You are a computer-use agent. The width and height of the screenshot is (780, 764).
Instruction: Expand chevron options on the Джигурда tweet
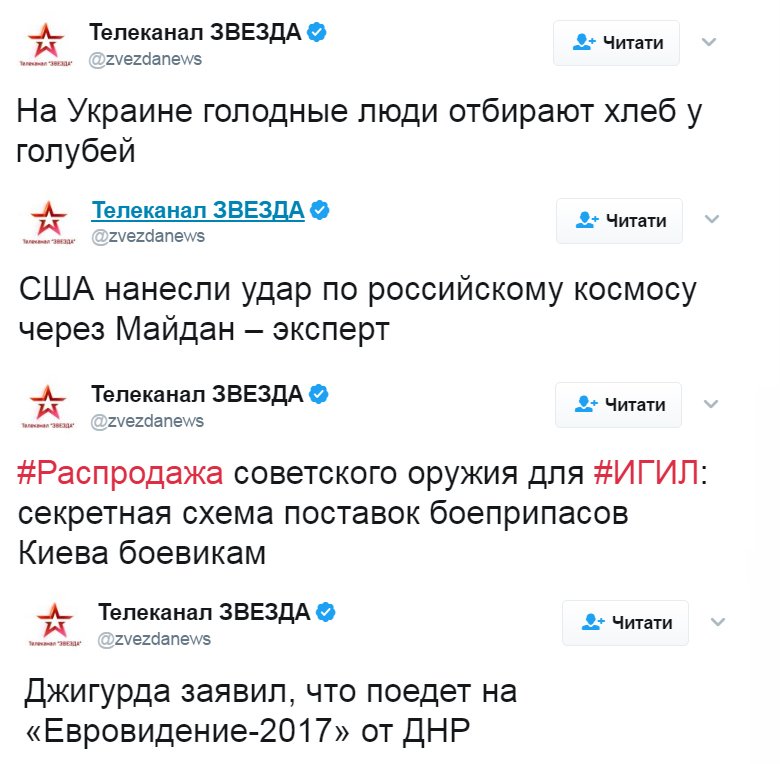click(717, 622)
